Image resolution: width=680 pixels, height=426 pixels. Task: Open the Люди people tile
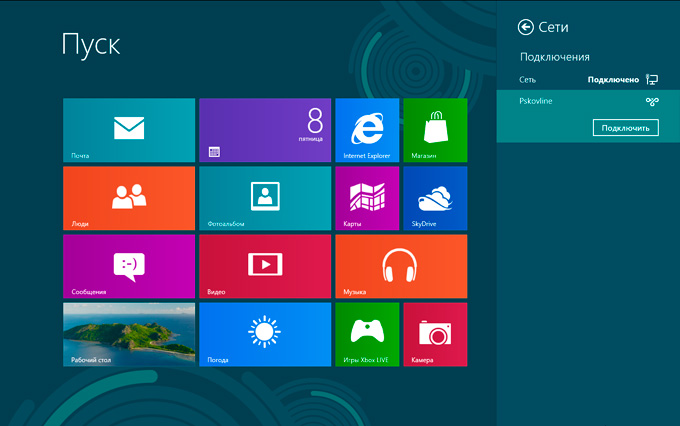point(129,198)
